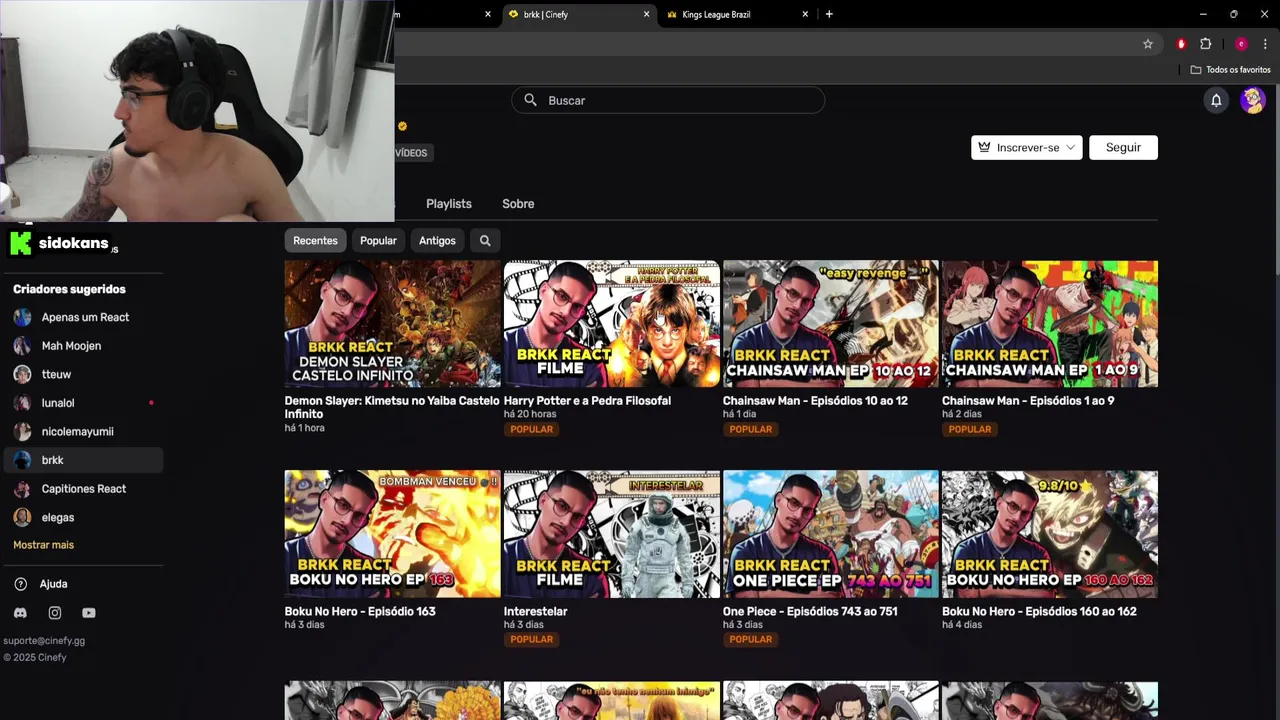The width and height of the screenshot is (1280, 720).
Task: Click the nicolemayumii name in sidebar
Action: point(77,432)
